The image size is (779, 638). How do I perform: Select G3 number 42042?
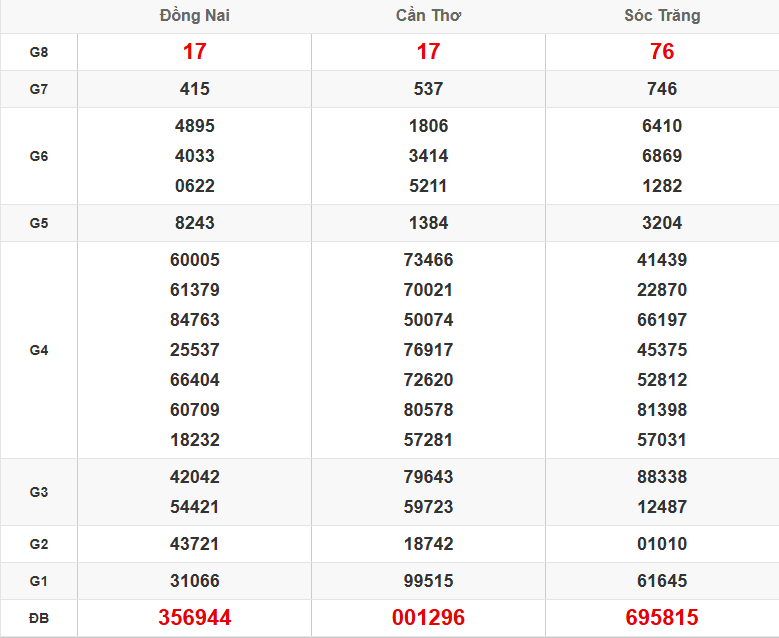(x=194, y=477)
